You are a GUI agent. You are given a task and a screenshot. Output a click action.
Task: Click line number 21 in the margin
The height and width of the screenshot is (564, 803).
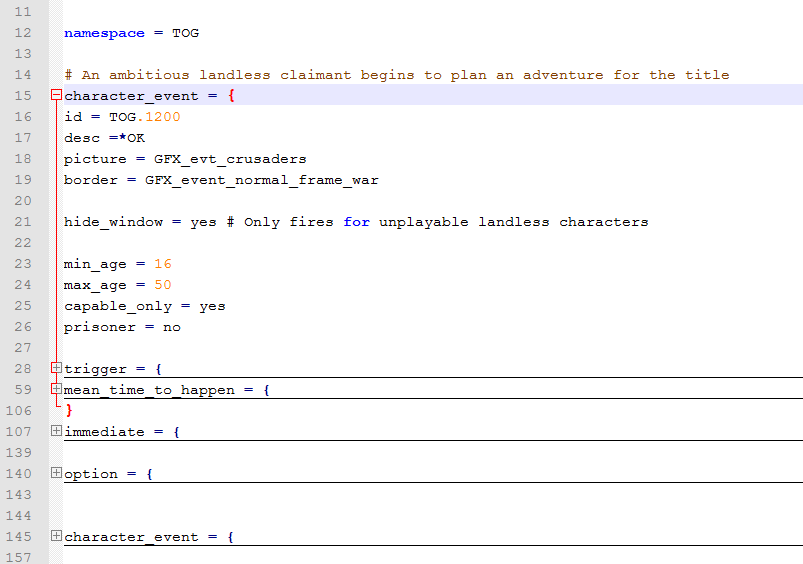point(24,222)
